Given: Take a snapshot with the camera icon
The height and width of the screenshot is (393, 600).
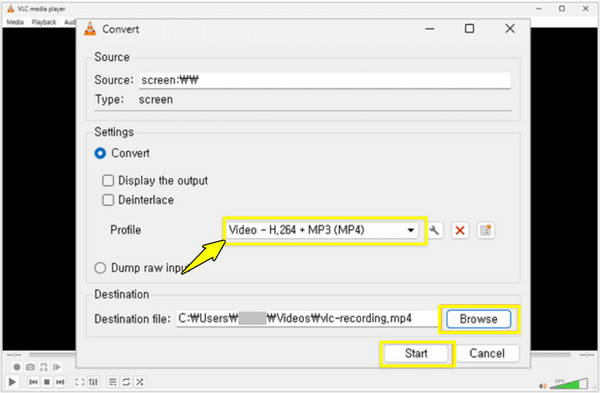Looking at the screenshot, I should pyautogui.click(x=30, y=367).
